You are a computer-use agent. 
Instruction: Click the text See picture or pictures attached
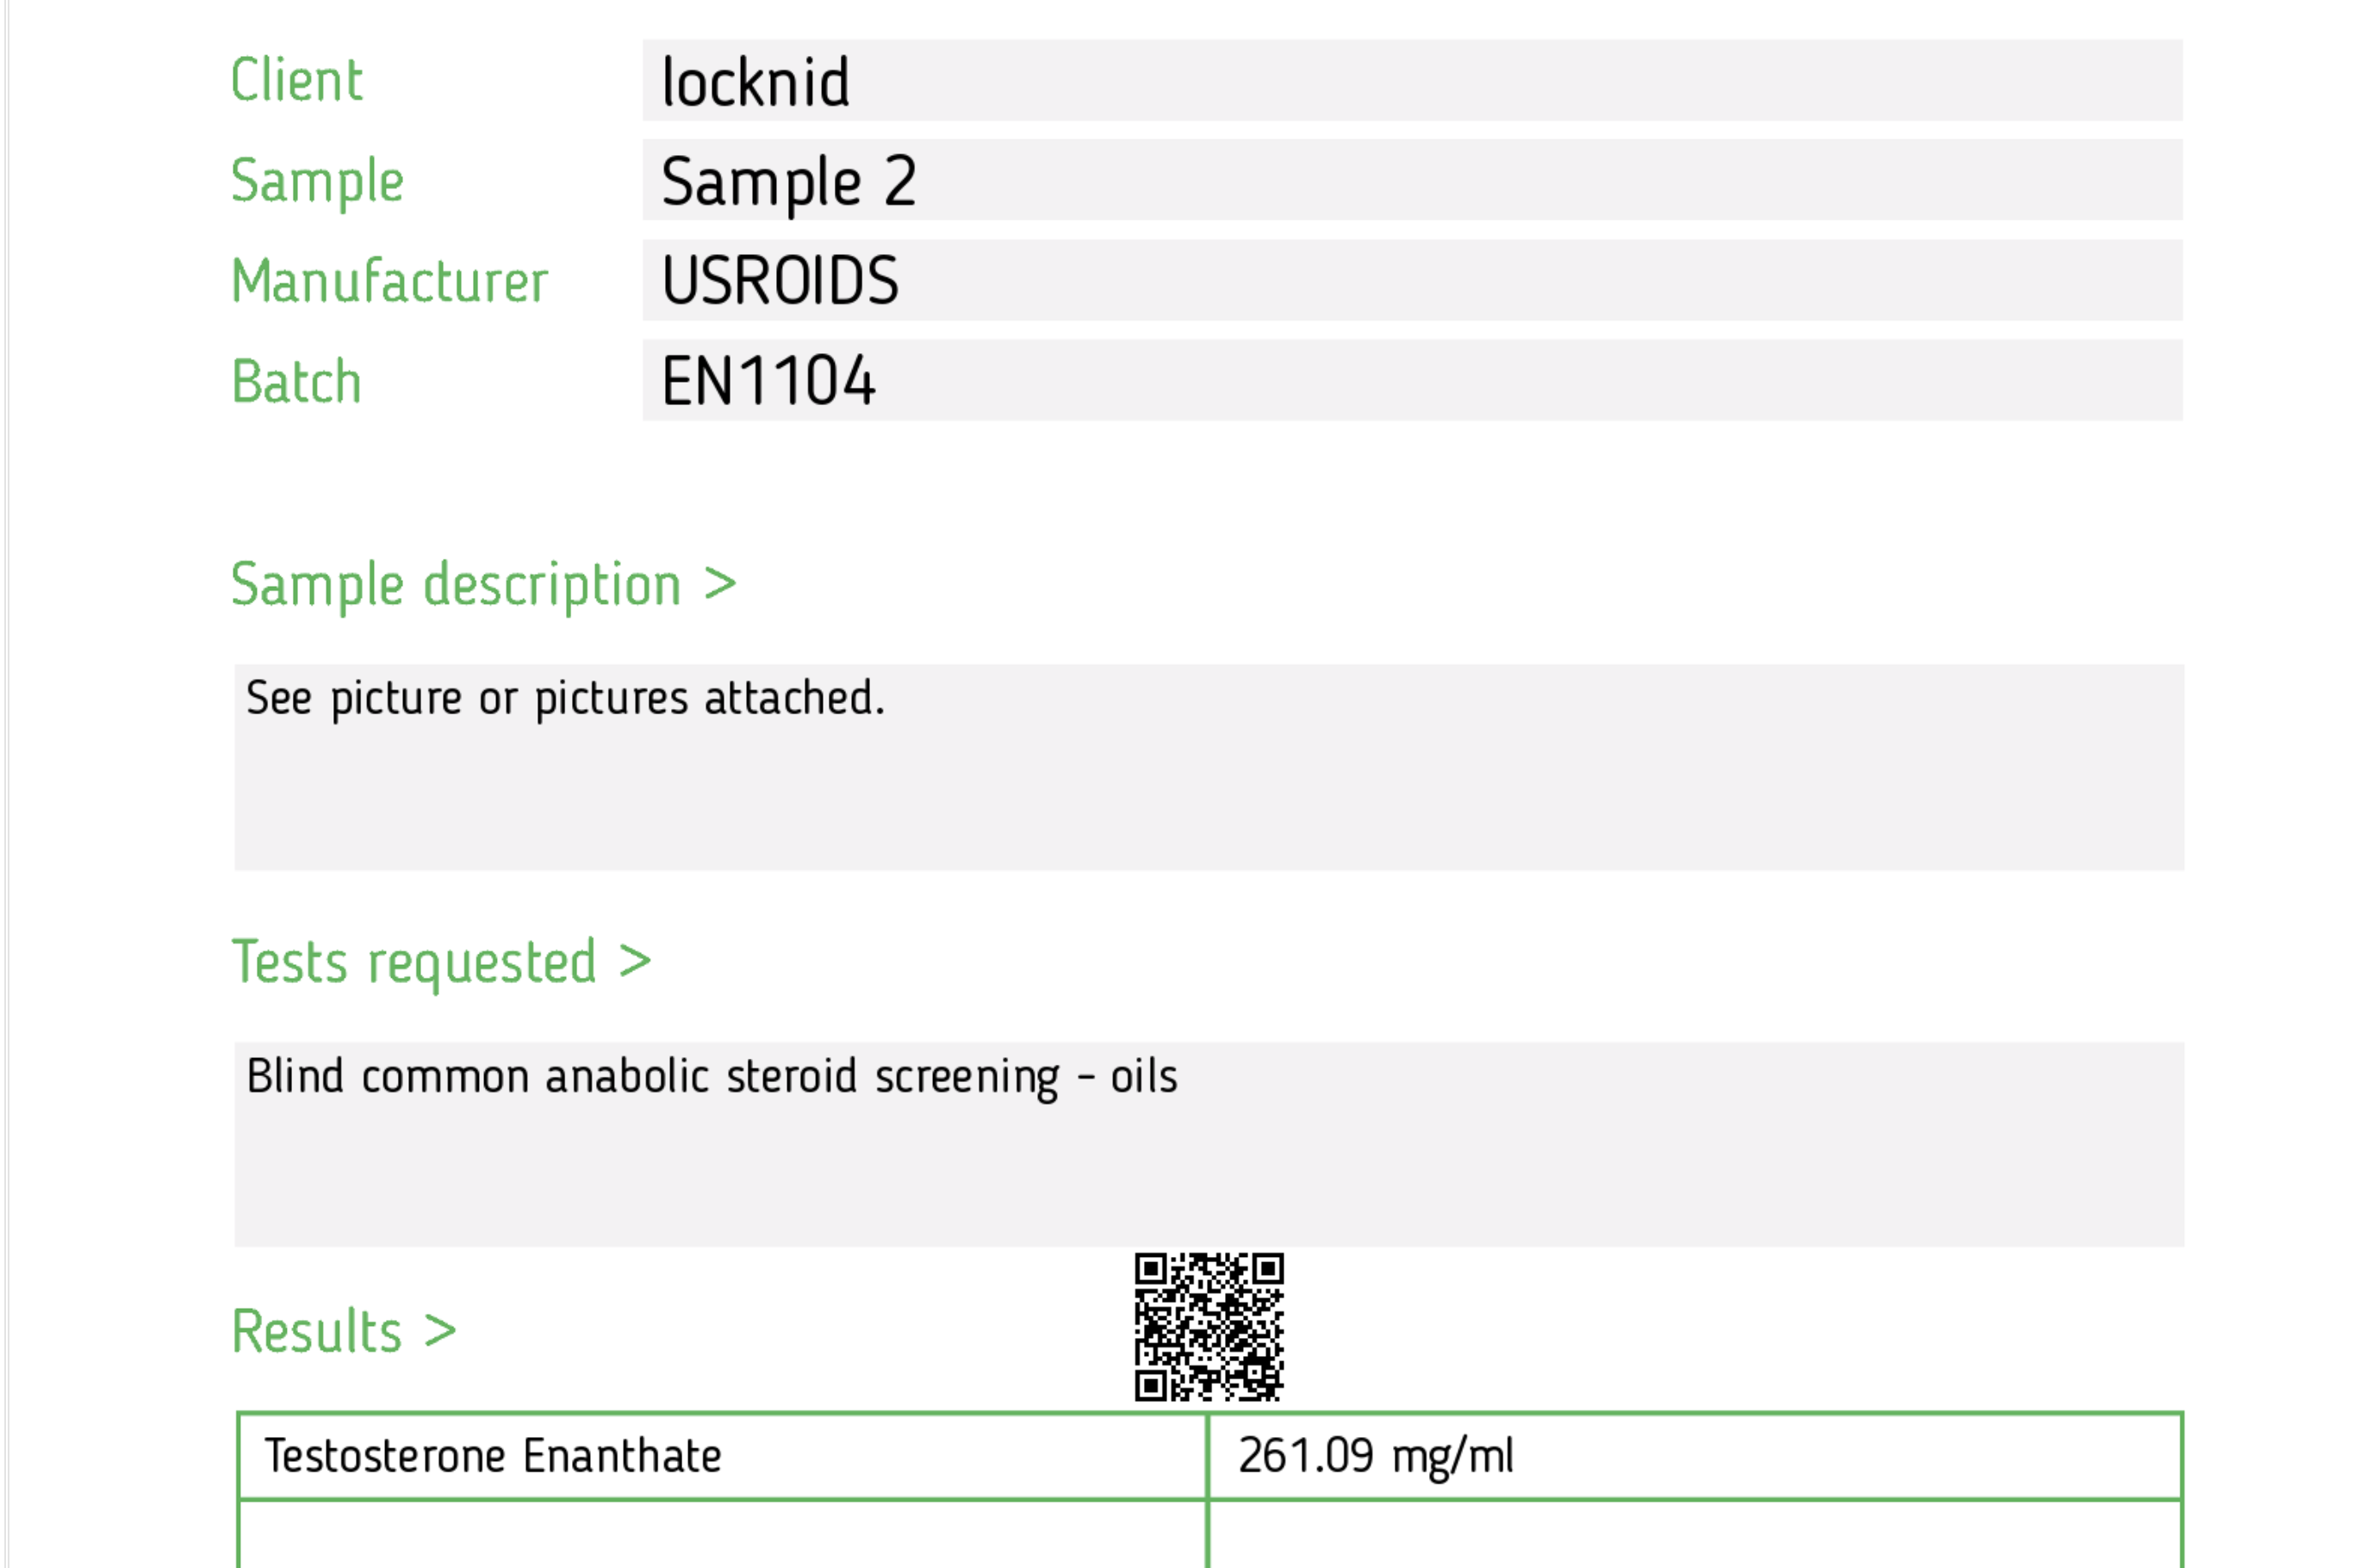click(565, 698)
